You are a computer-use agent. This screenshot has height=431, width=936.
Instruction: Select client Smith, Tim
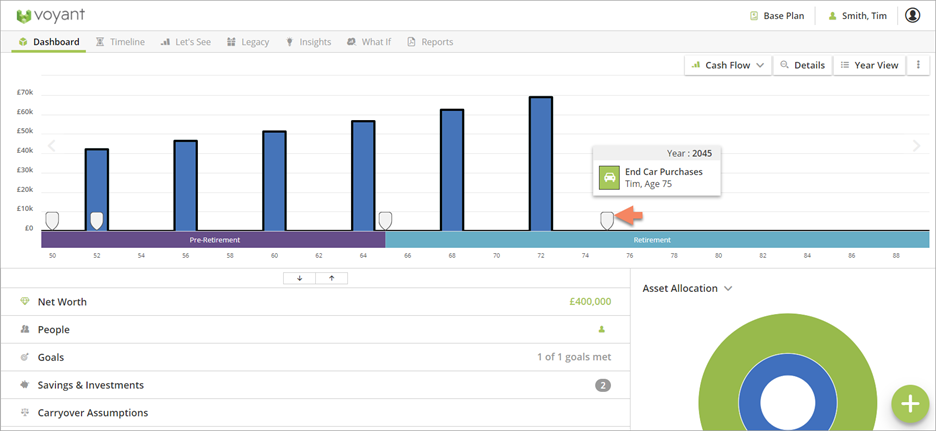coord(857,16)
